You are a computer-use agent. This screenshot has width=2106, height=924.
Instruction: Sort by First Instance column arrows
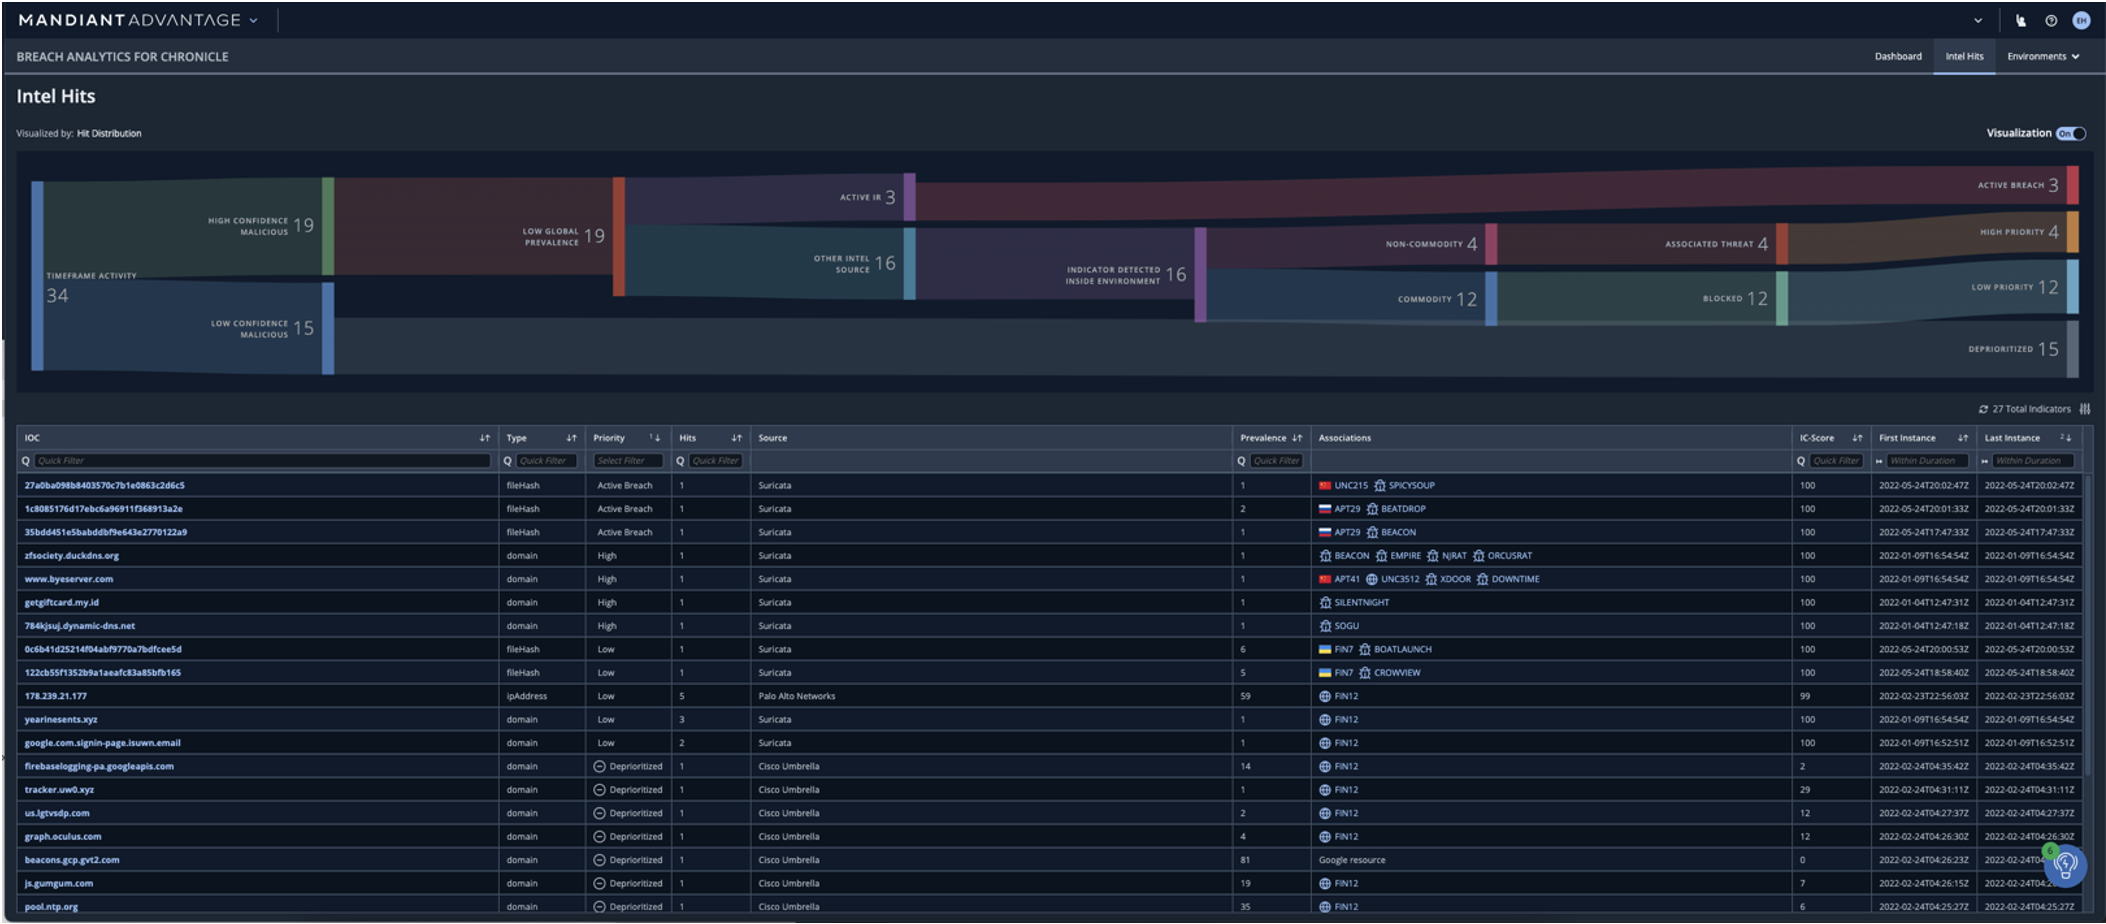pos(1963,438)
